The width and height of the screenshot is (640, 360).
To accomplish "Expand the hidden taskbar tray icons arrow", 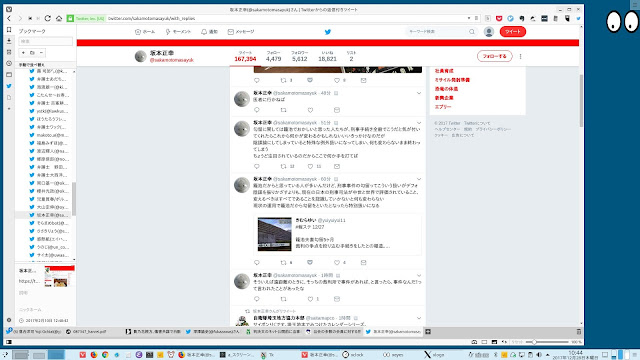I will (548, 355).
